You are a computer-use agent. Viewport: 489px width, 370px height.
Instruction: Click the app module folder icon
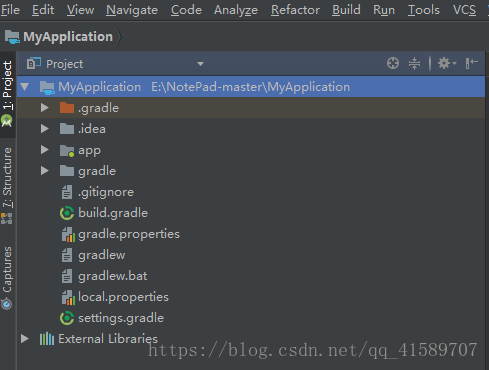(x=67, y=151)
